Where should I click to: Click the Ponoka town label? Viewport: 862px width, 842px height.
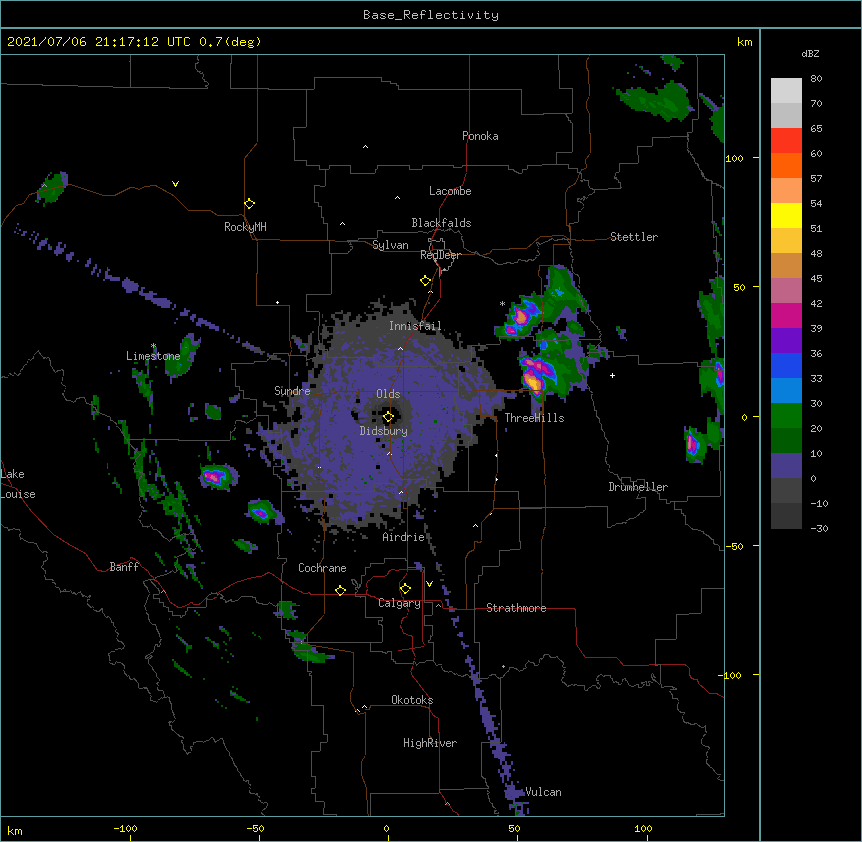(480, 136)
